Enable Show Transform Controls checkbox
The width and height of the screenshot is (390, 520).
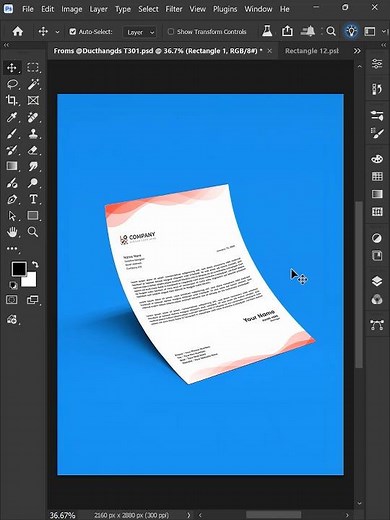click(x=171, y=32)
